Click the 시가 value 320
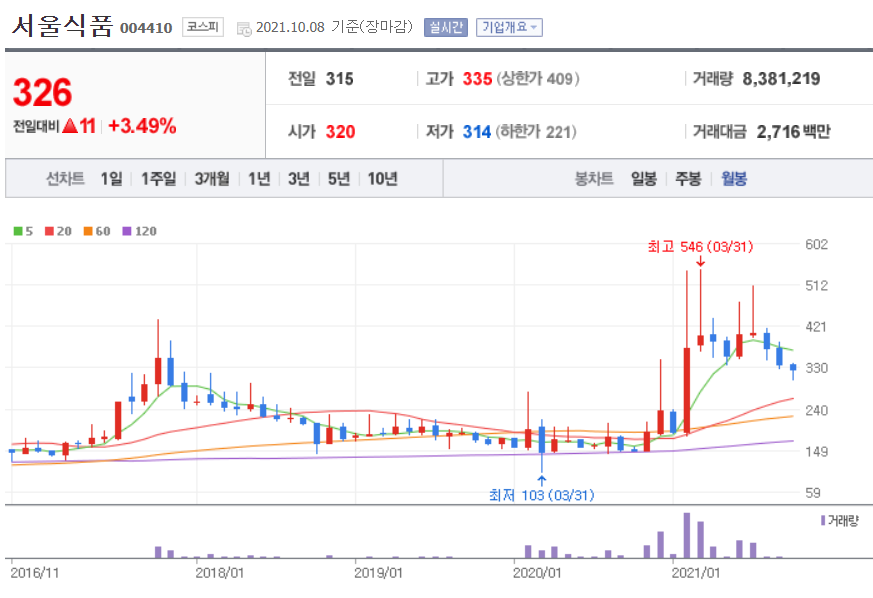The image size is (873, 598). tap(340, 132)
